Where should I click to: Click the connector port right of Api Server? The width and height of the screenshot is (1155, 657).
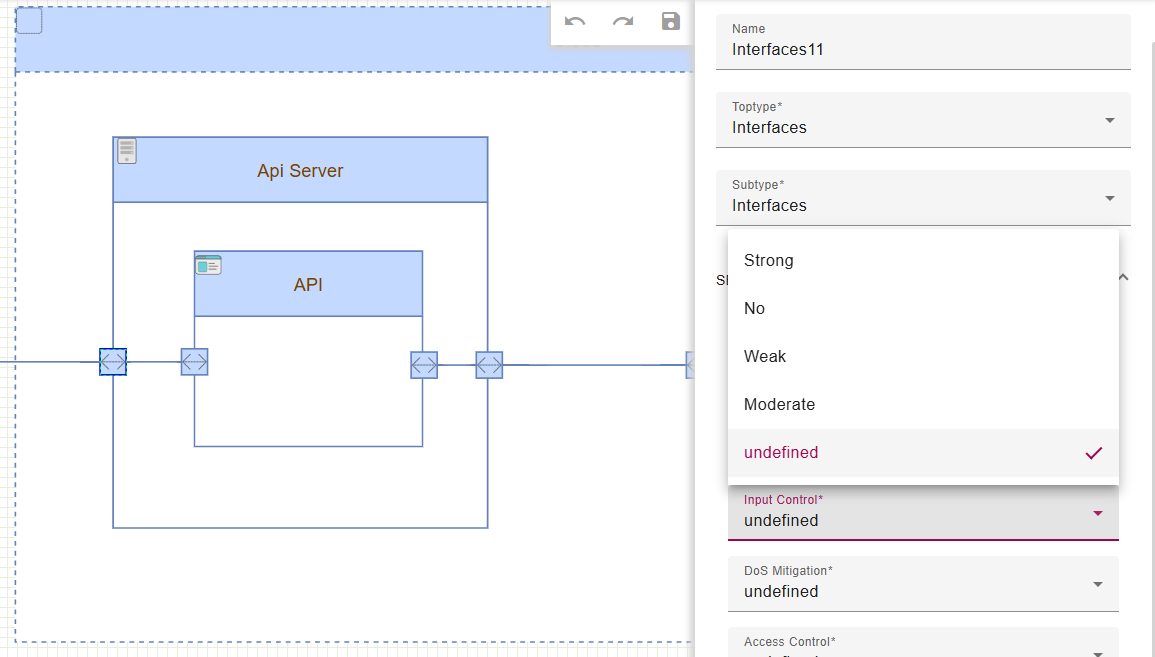tap(488, 365)
